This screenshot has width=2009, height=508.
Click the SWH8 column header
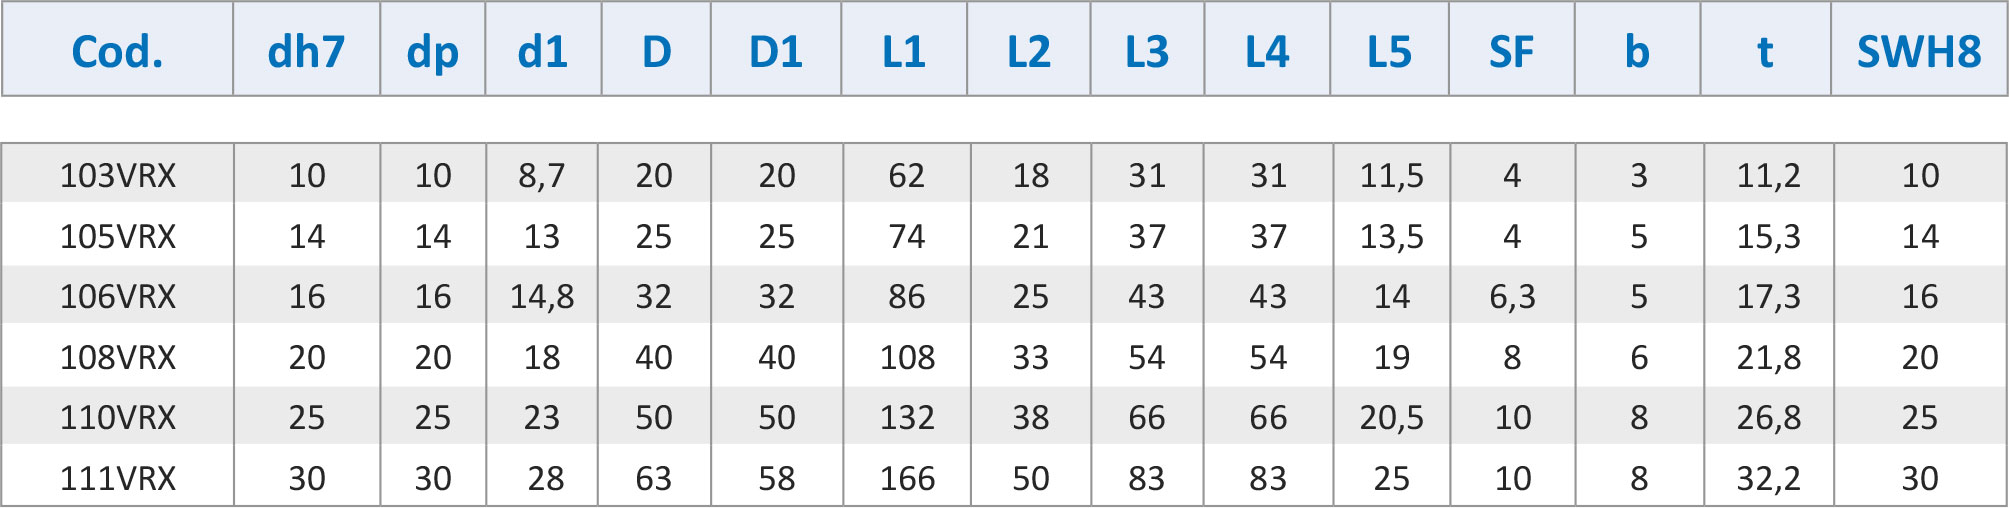tap(1919, 51)
